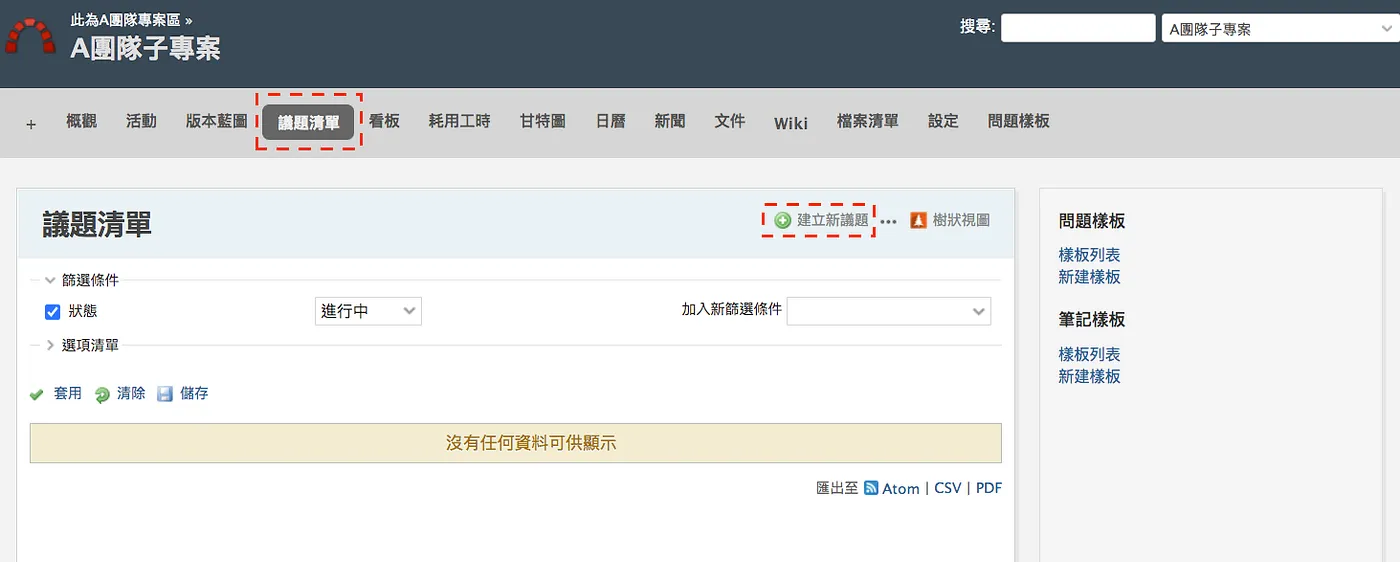
Task: Select the 議題清單 tab
Action: (x=309, y=122)
